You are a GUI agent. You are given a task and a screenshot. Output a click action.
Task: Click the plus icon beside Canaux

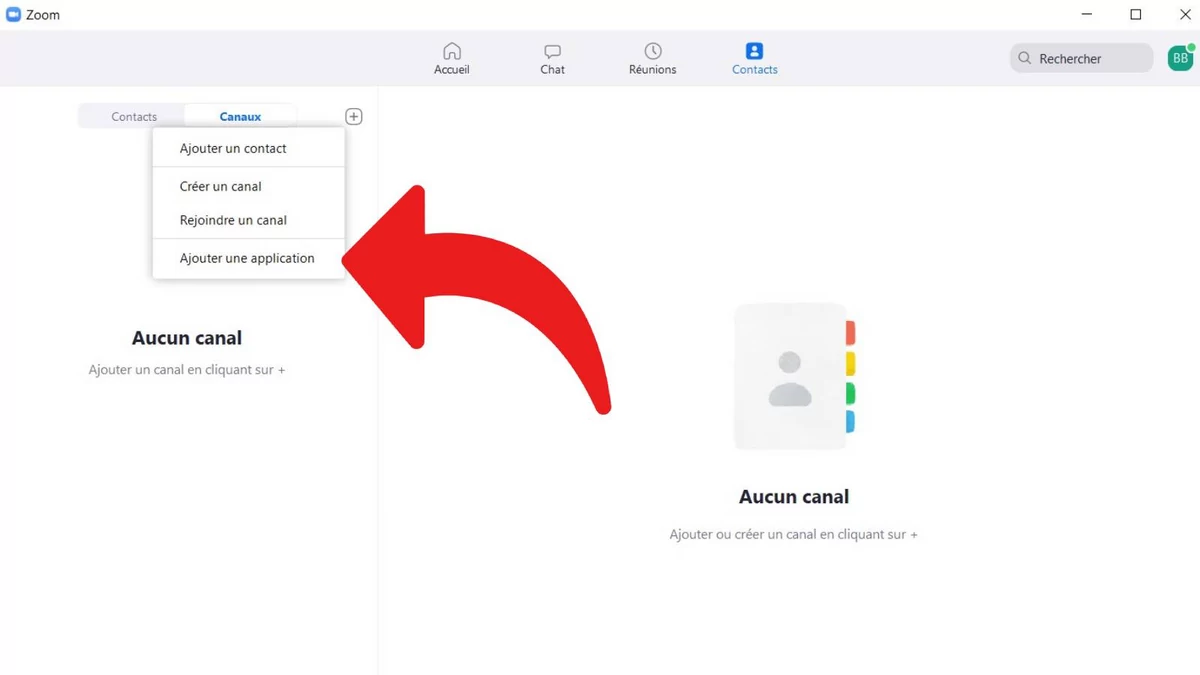click(x=354, y=117)
